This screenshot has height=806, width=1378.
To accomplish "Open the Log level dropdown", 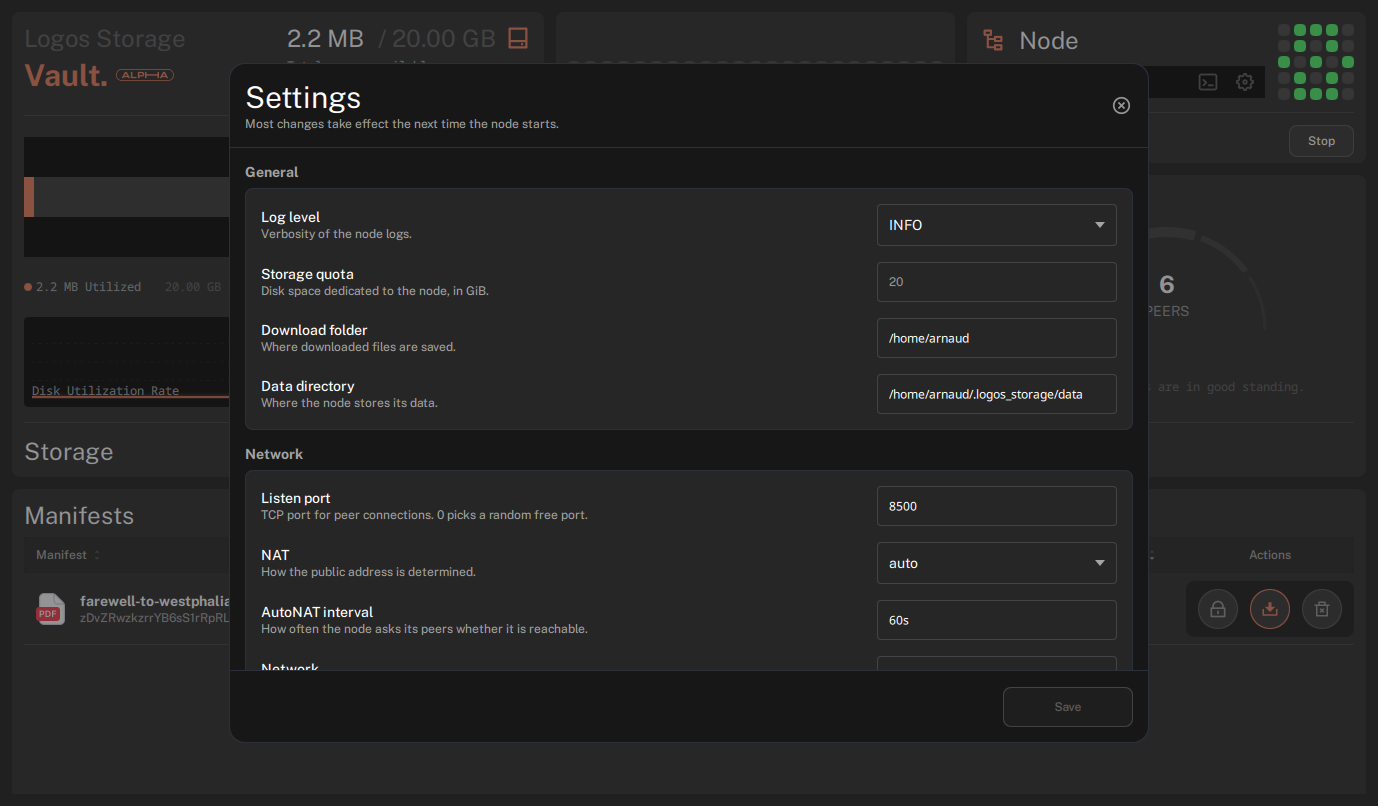I will coord(997,225).
